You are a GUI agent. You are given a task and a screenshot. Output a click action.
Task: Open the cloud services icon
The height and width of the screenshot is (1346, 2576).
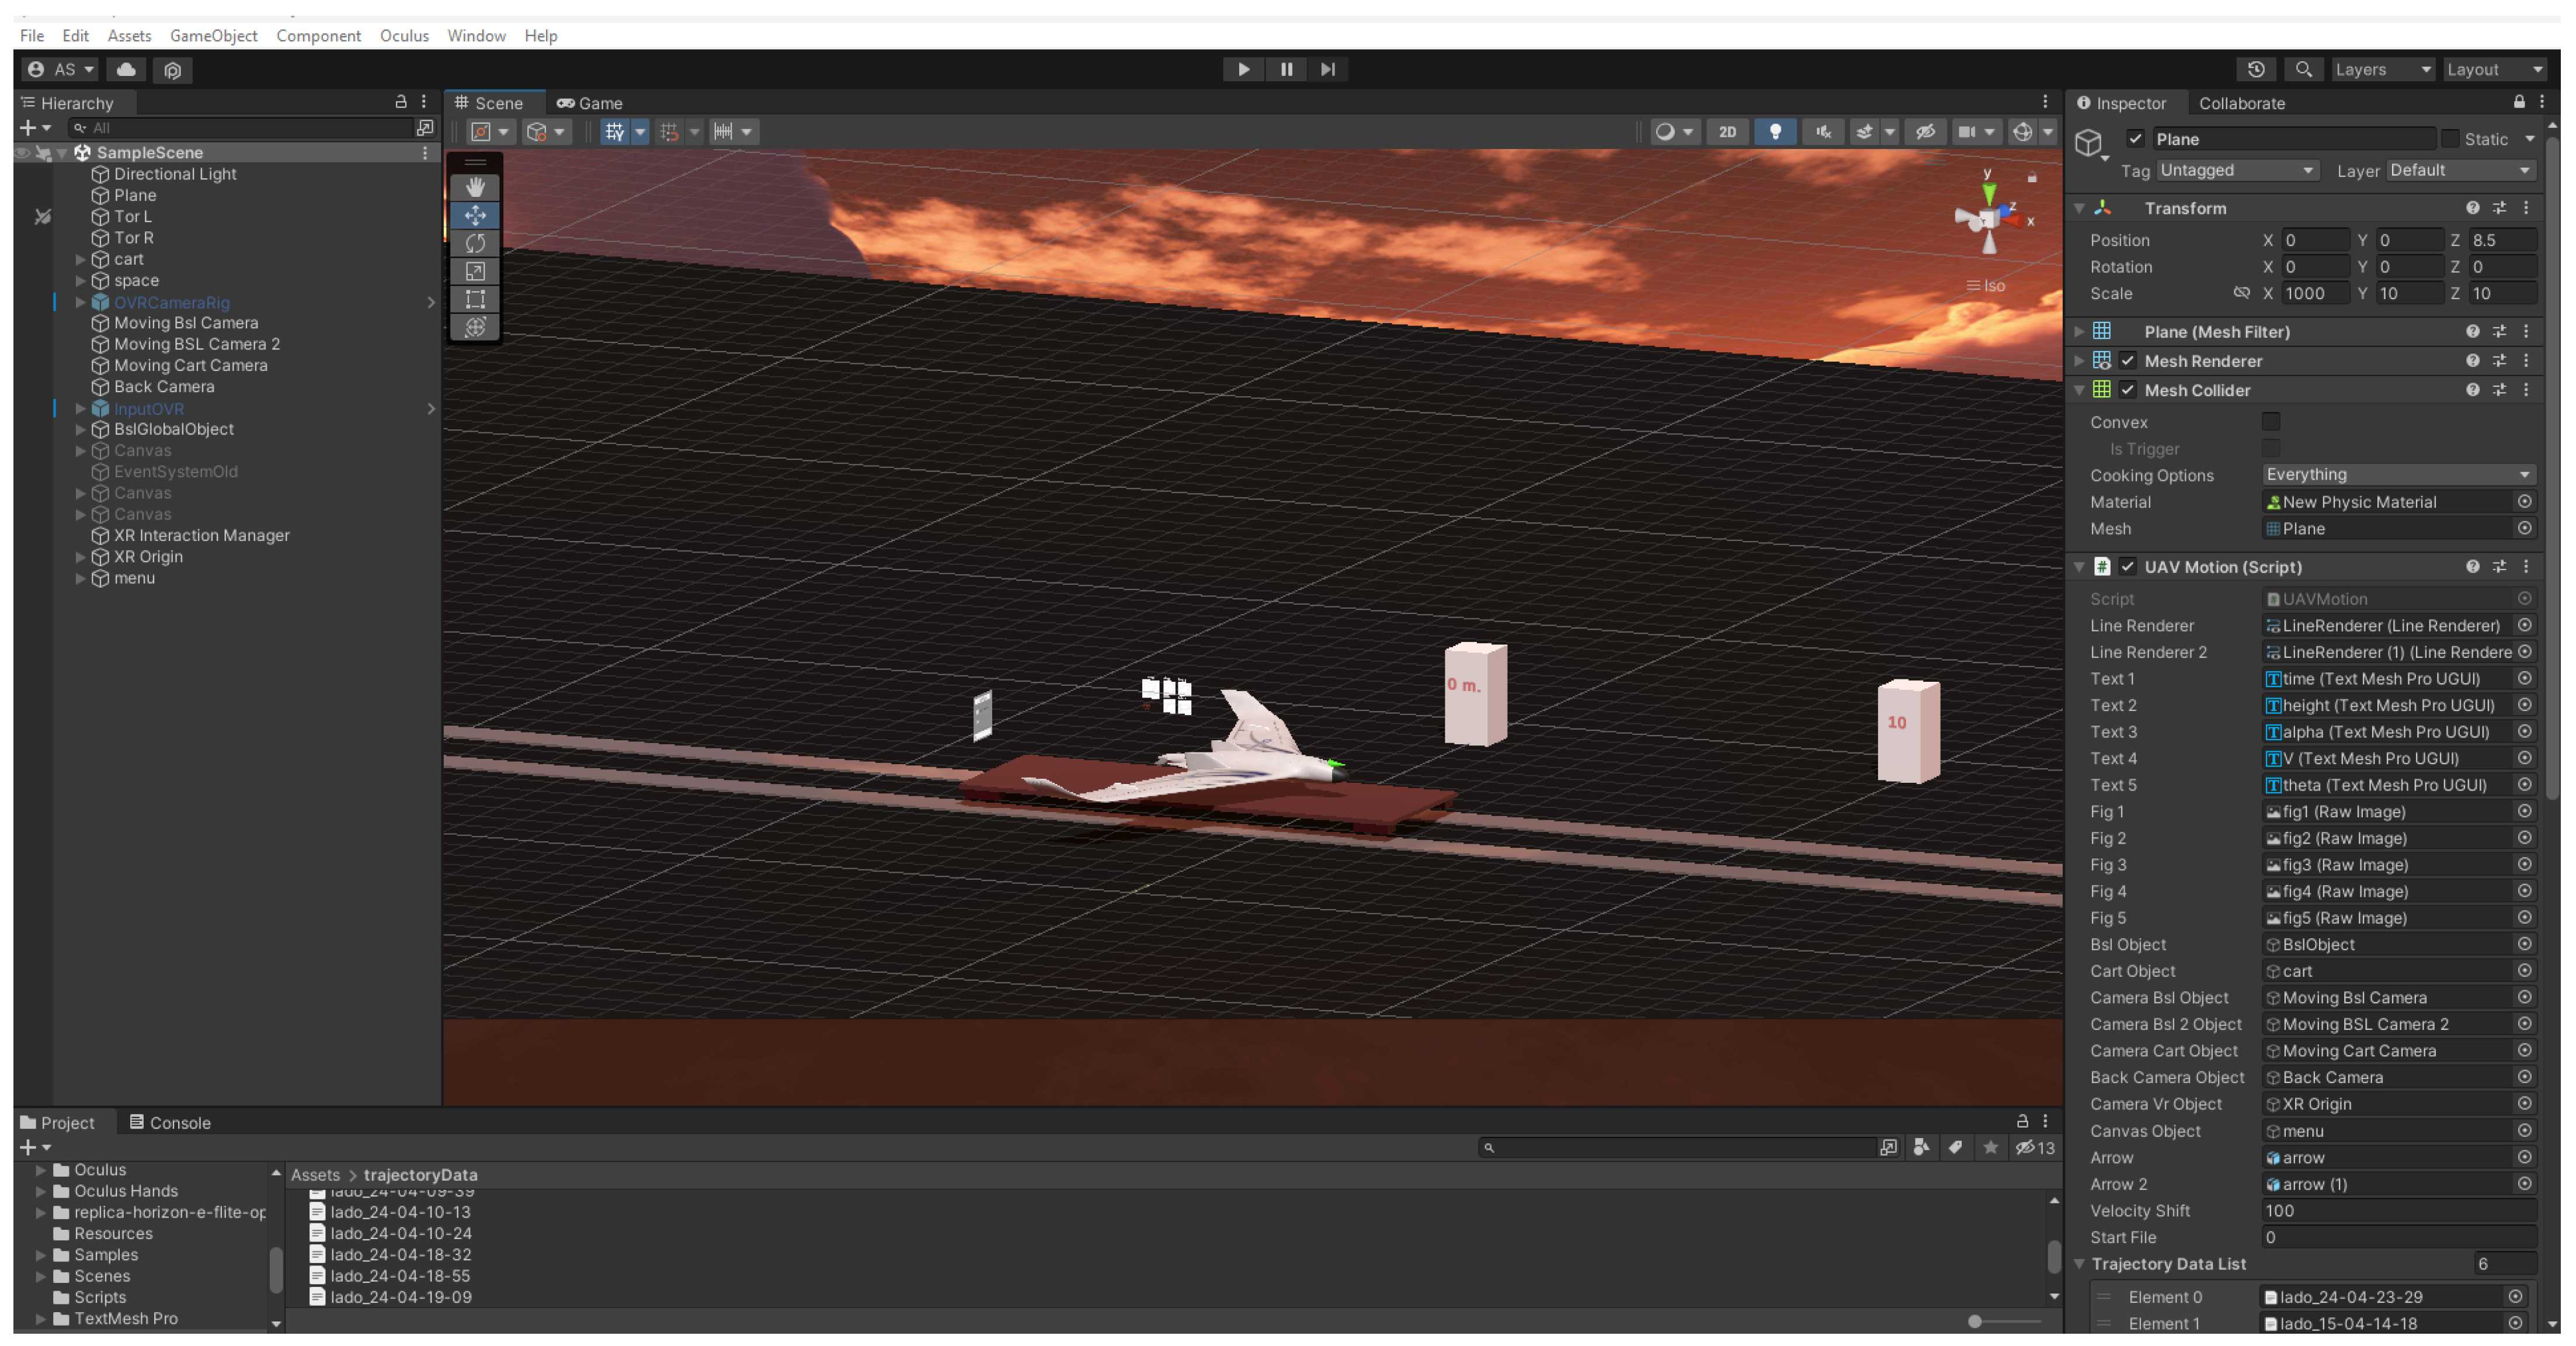point(126,69)
